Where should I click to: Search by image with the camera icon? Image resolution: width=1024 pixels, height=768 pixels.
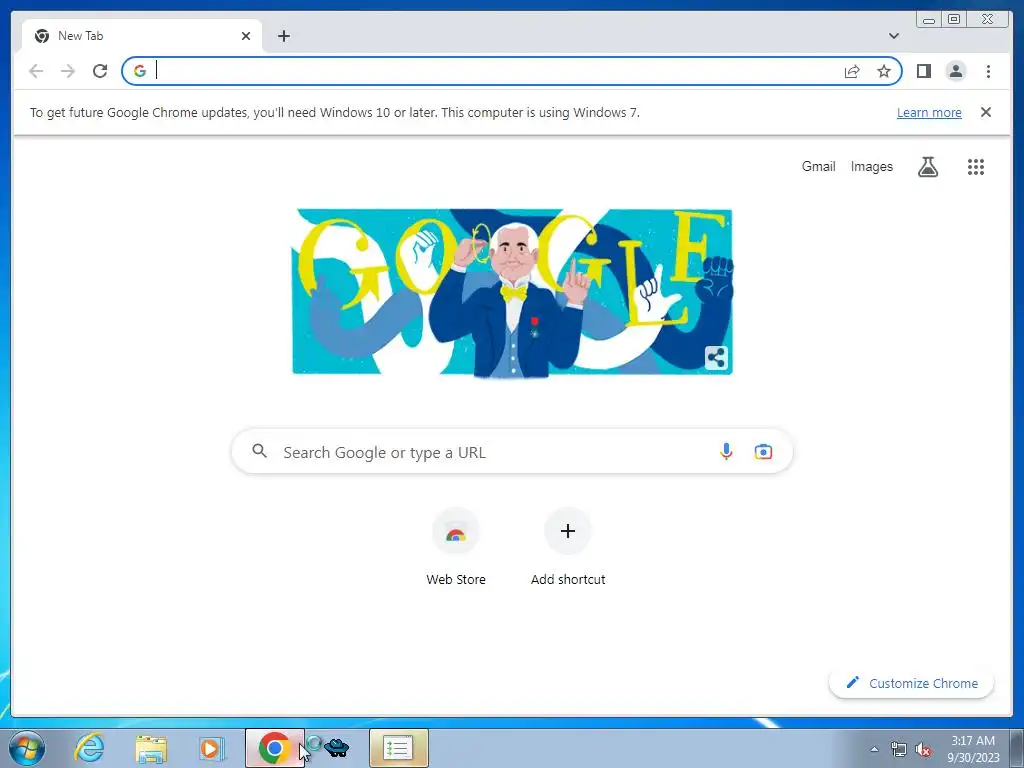point(763,451)
